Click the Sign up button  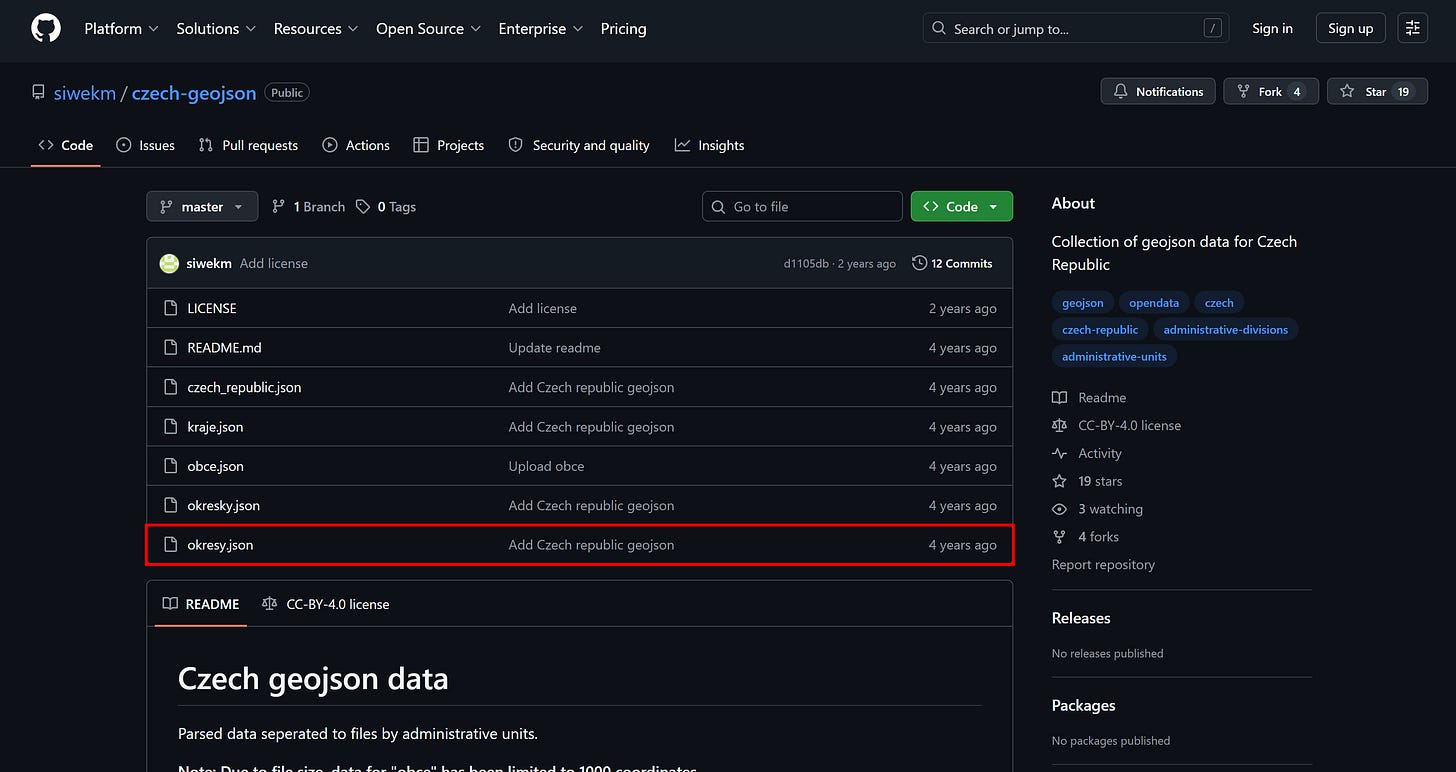tap(1350, 28)
